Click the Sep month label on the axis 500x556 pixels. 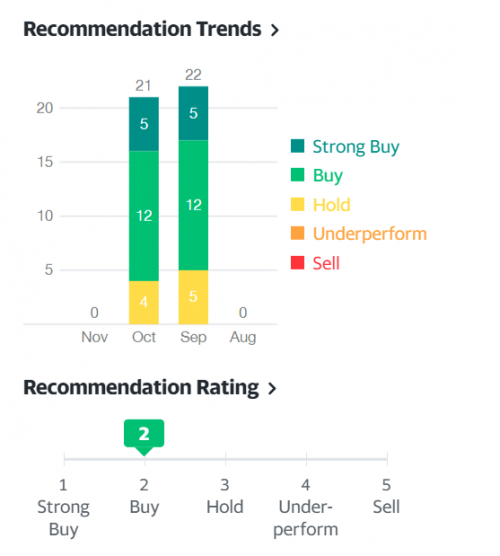[x=193, y=337]
